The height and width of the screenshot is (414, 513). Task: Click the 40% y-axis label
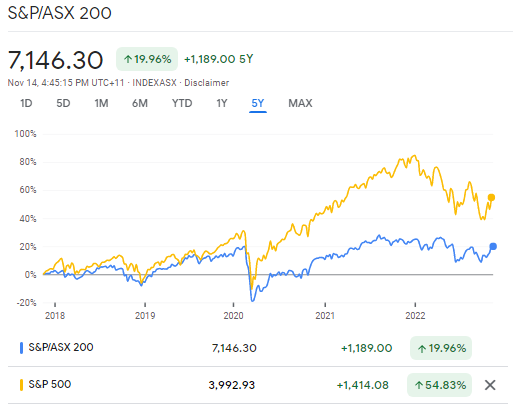pyautogui.click(x=28, y=219)
